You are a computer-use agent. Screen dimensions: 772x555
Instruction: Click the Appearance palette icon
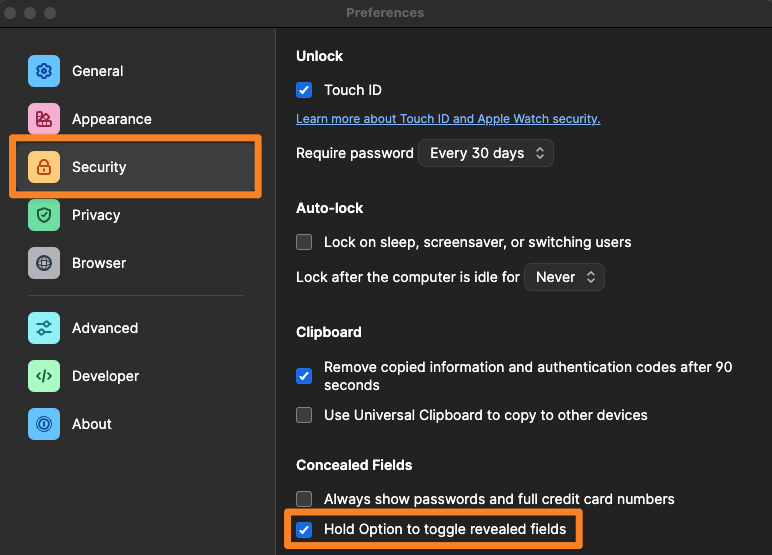[44, 119]
